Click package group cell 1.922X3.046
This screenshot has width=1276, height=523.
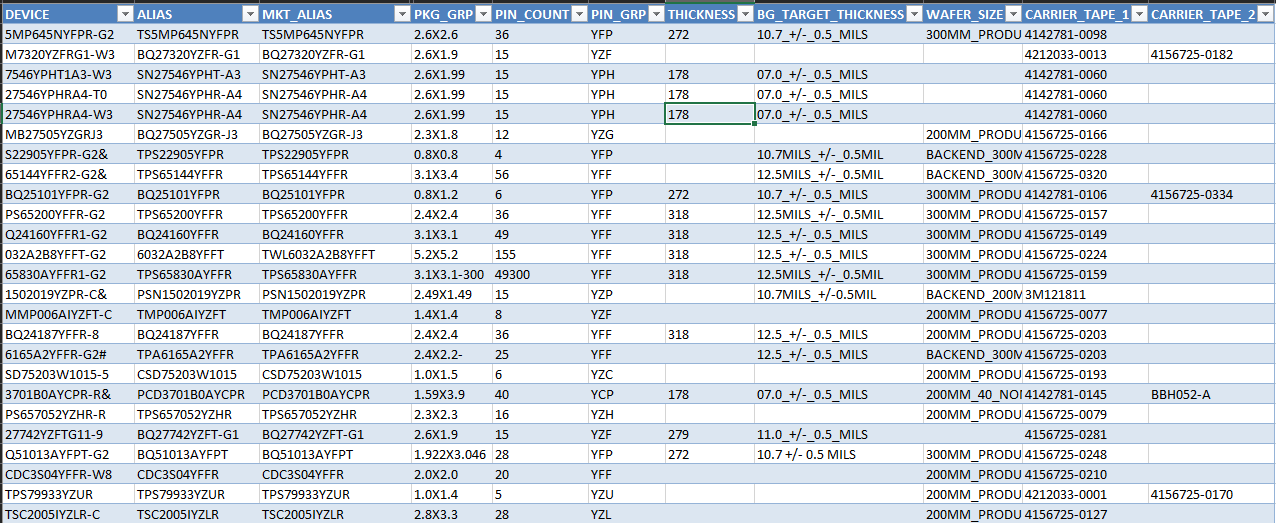(x=450, y=454)
